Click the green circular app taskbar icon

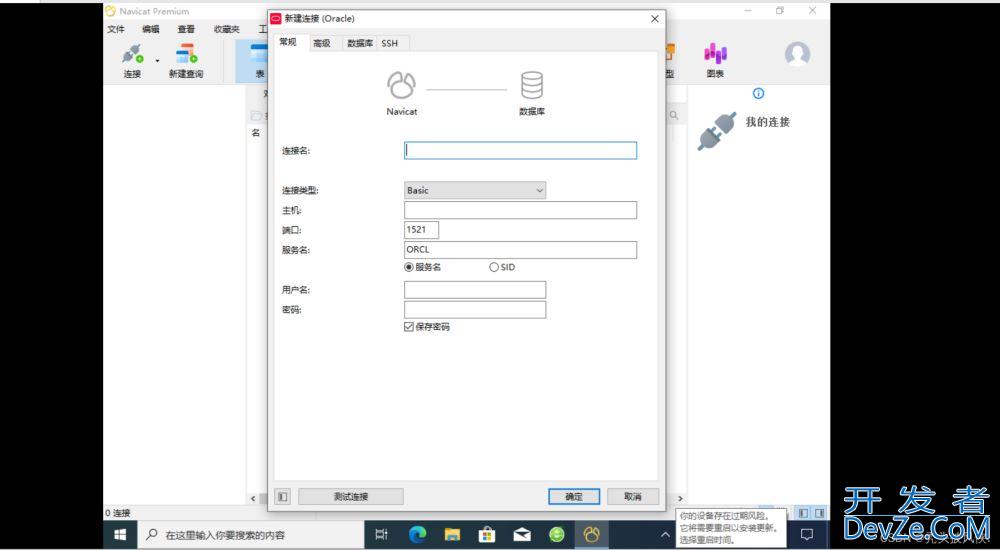tap(557, 535)
